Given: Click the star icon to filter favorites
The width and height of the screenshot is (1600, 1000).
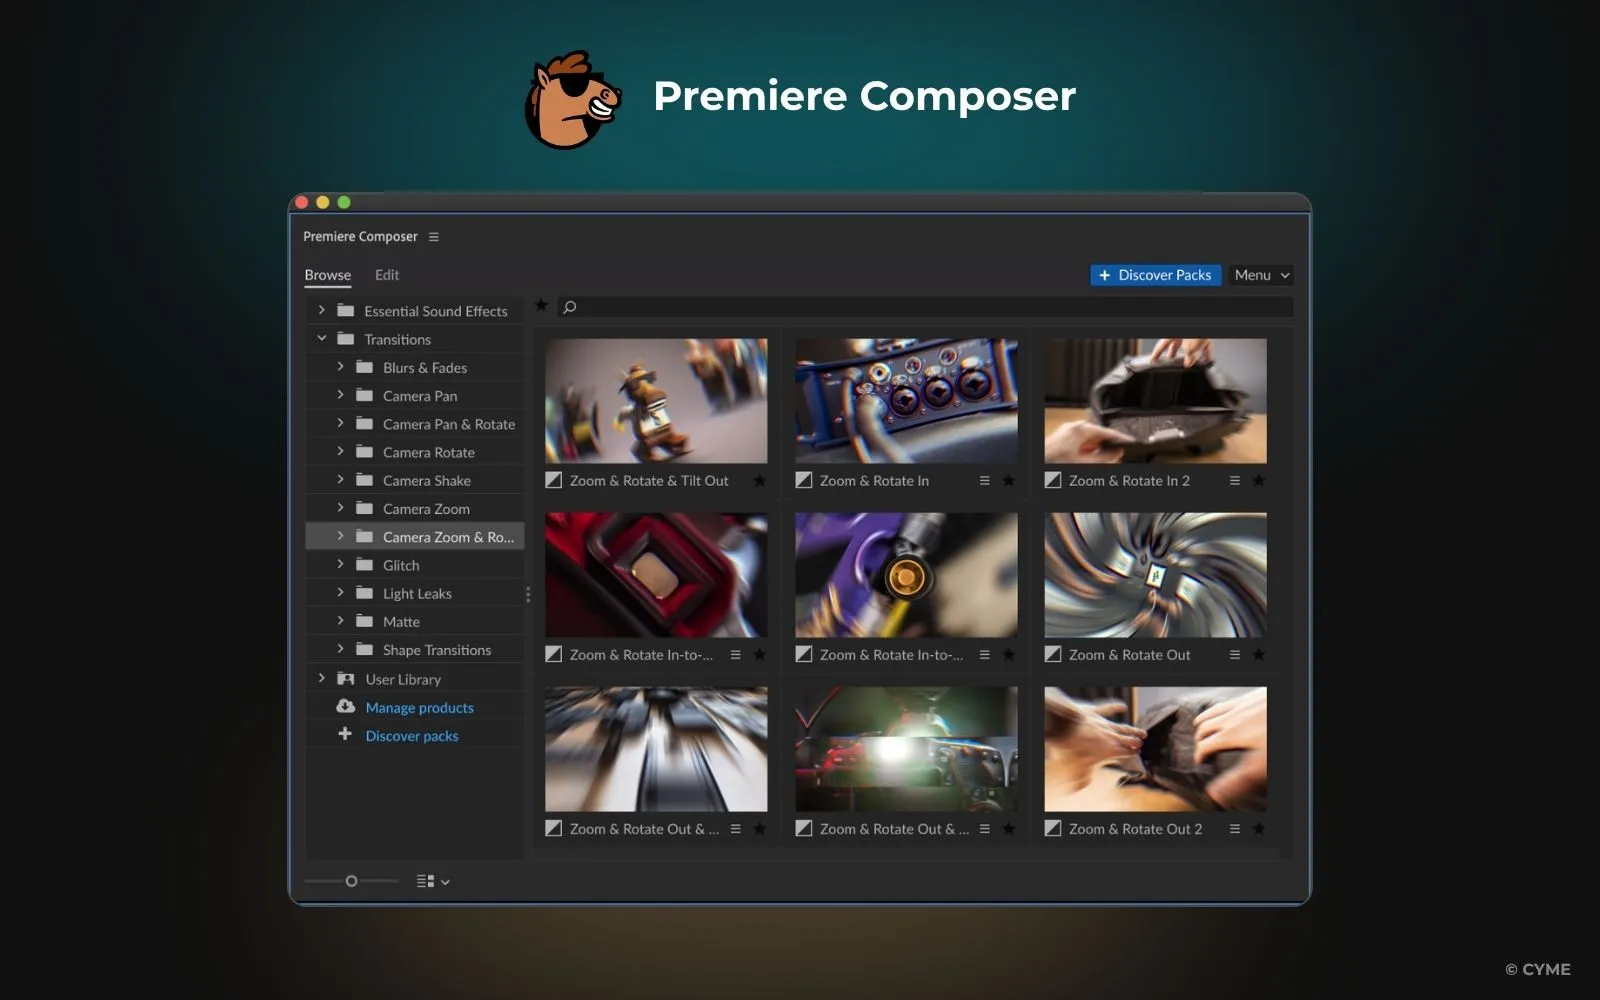Looking at the screenshot, I should (541, 306).
